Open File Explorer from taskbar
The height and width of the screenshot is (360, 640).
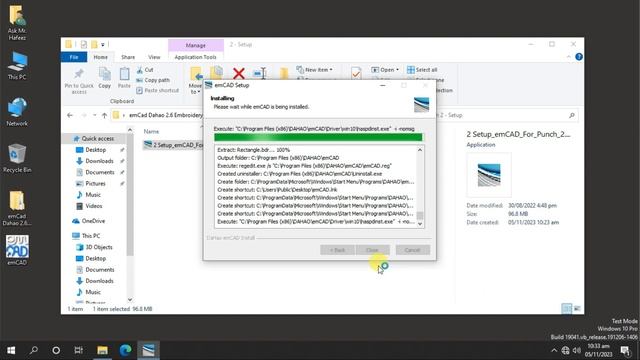point(102,350)
